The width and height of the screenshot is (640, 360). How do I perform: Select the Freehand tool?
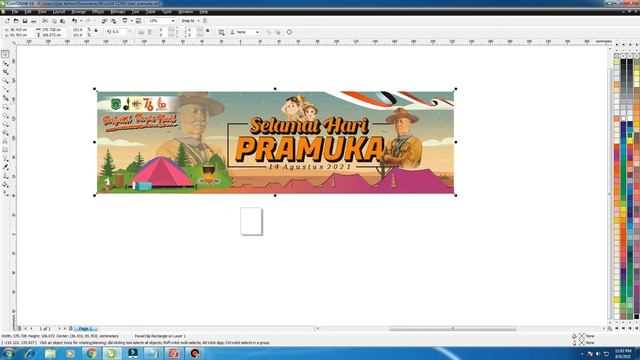(x=5, y=89)
